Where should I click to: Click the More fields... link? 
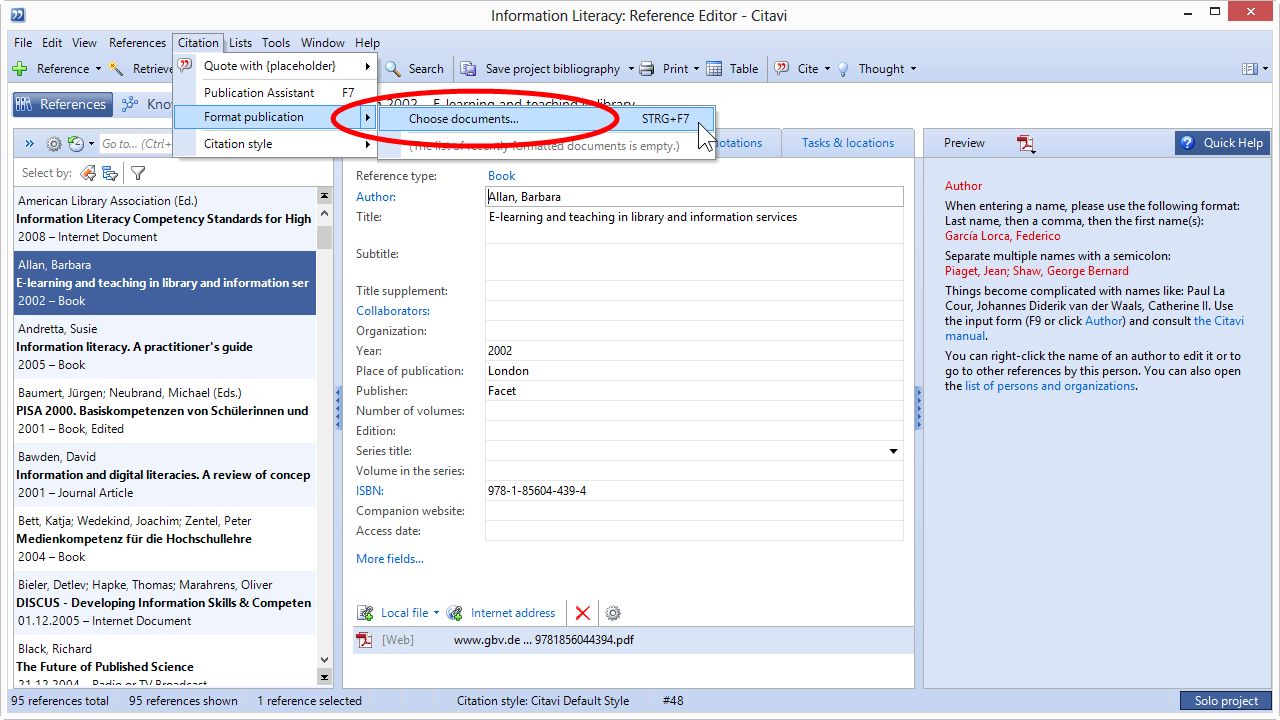tap(390, 559)
